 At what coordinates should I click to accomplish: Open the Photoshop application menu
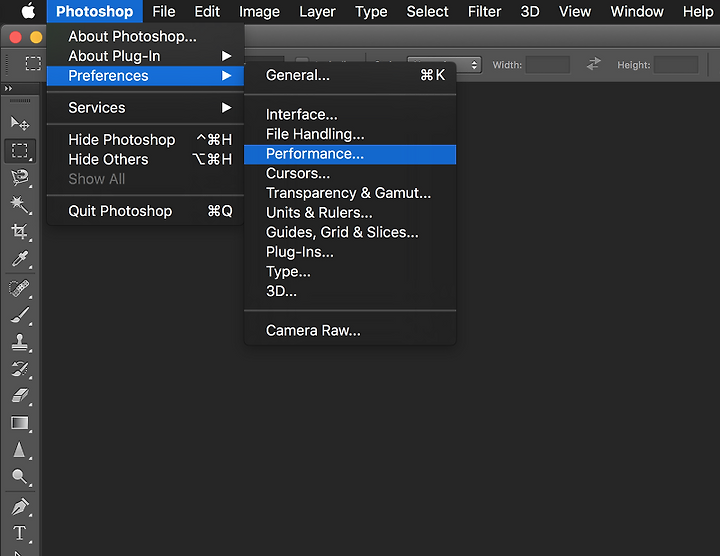[95, 11]
